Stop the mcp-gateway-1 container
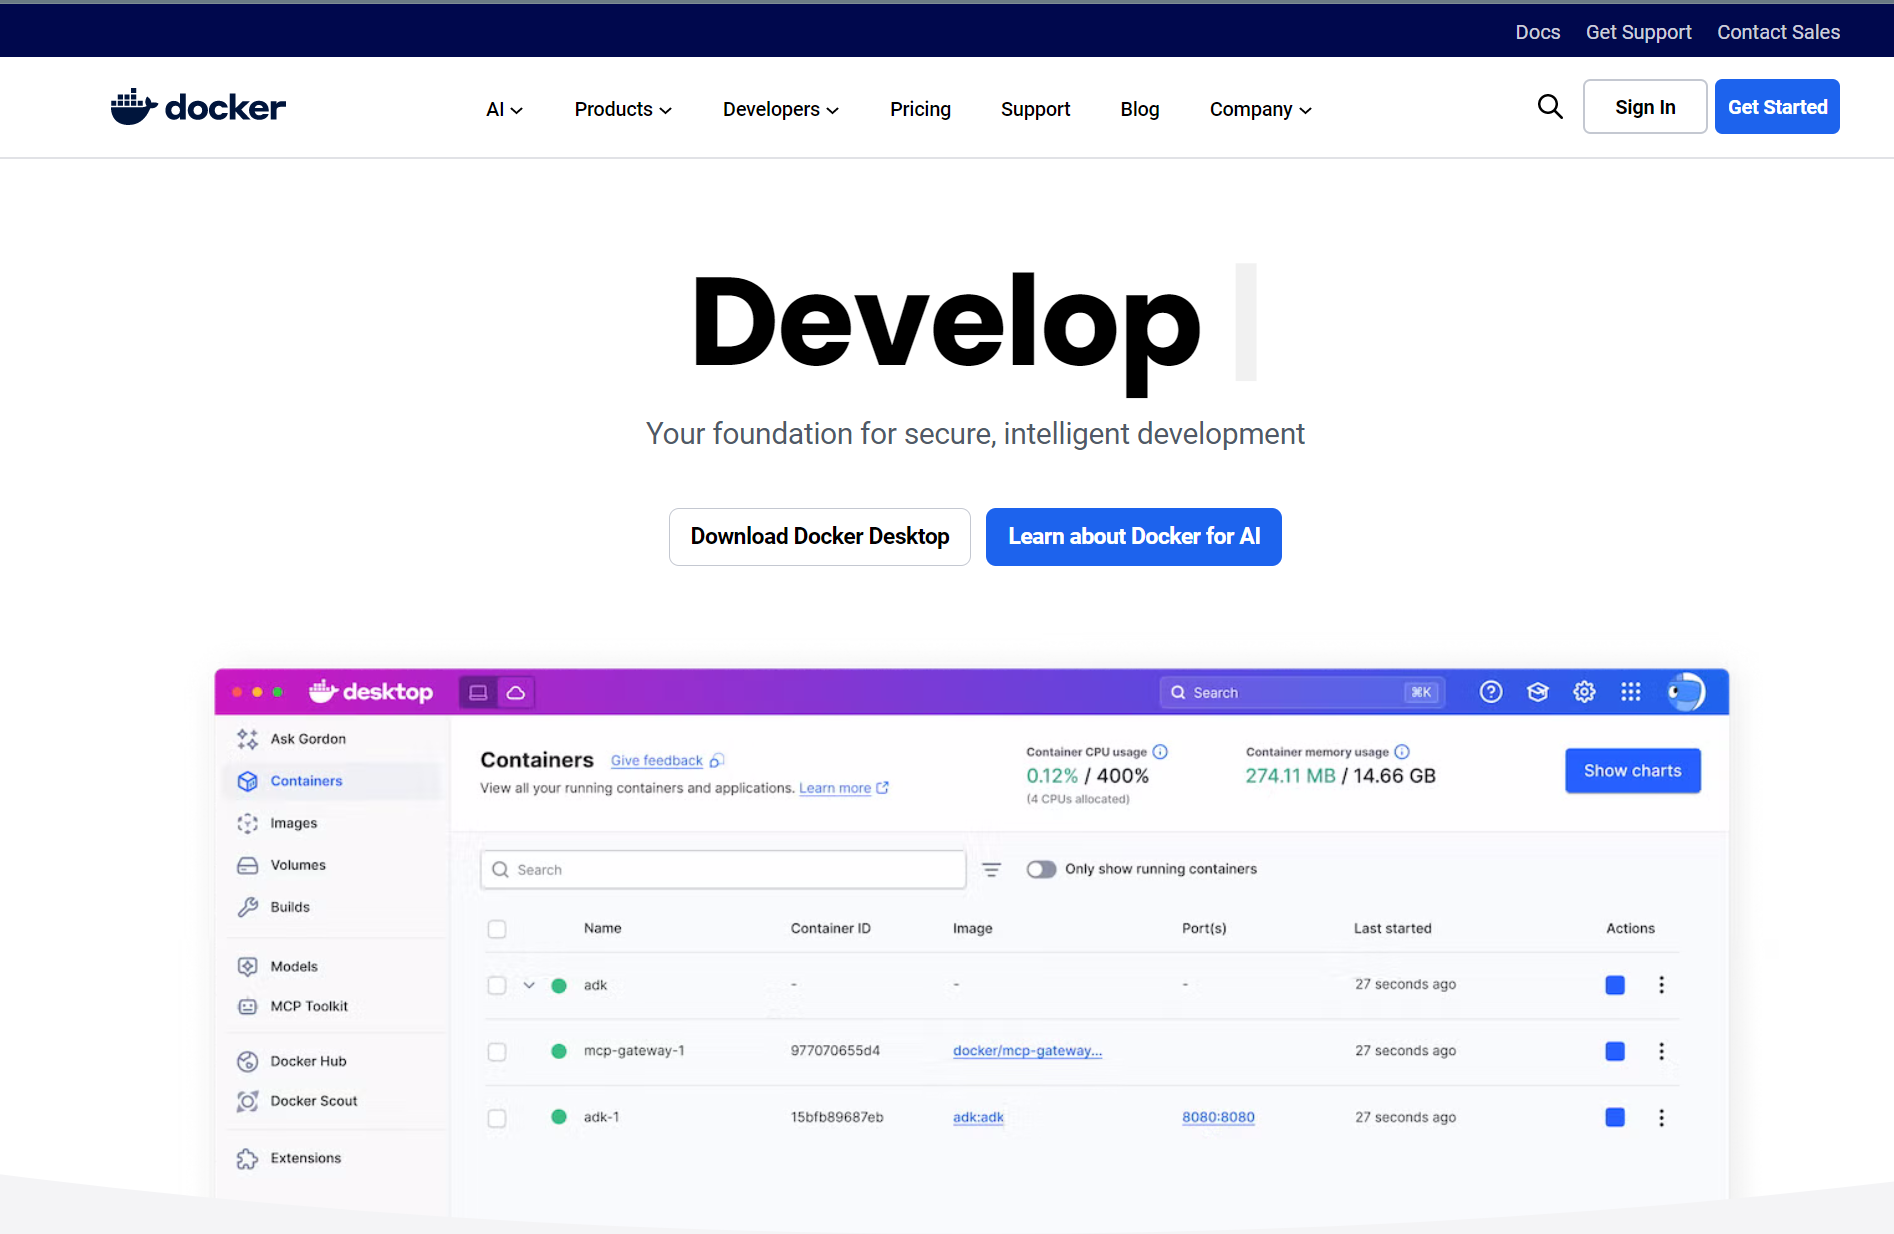This screenshot has height=1234, width=1894. click(x=1615, y=1051)
